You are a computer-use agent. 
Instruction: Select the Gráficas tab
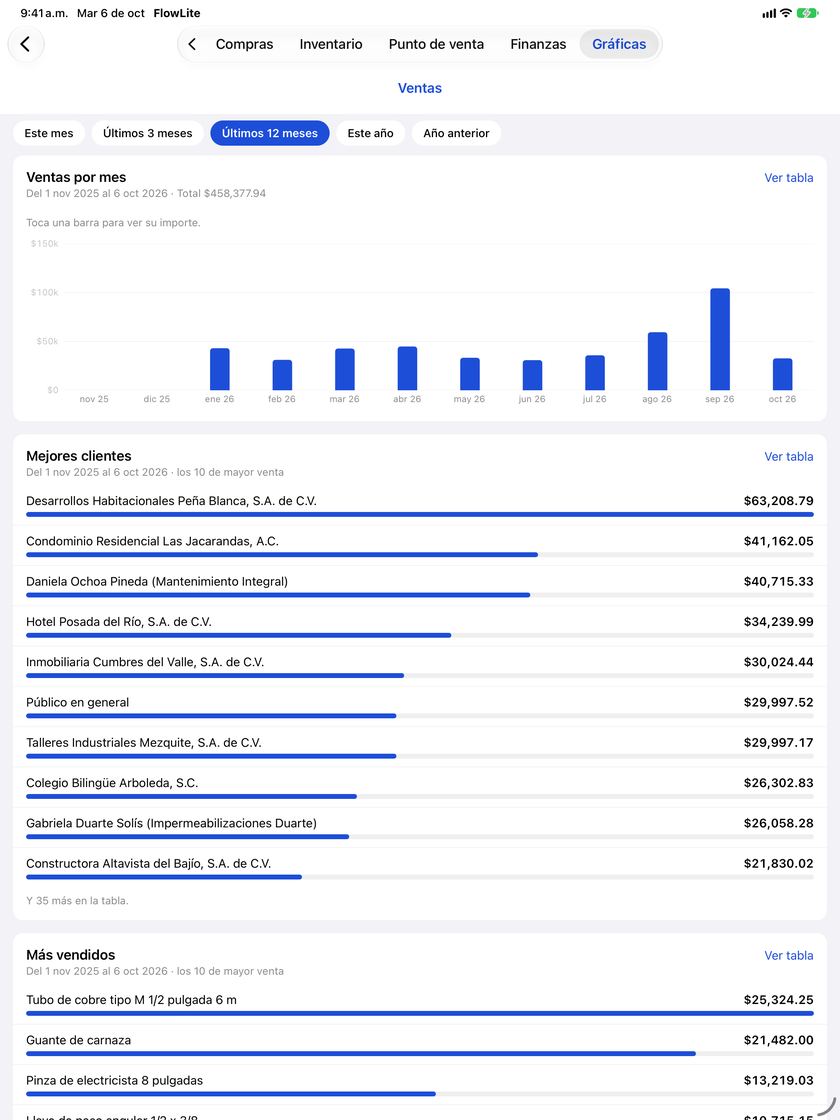[x=619, y=44]
